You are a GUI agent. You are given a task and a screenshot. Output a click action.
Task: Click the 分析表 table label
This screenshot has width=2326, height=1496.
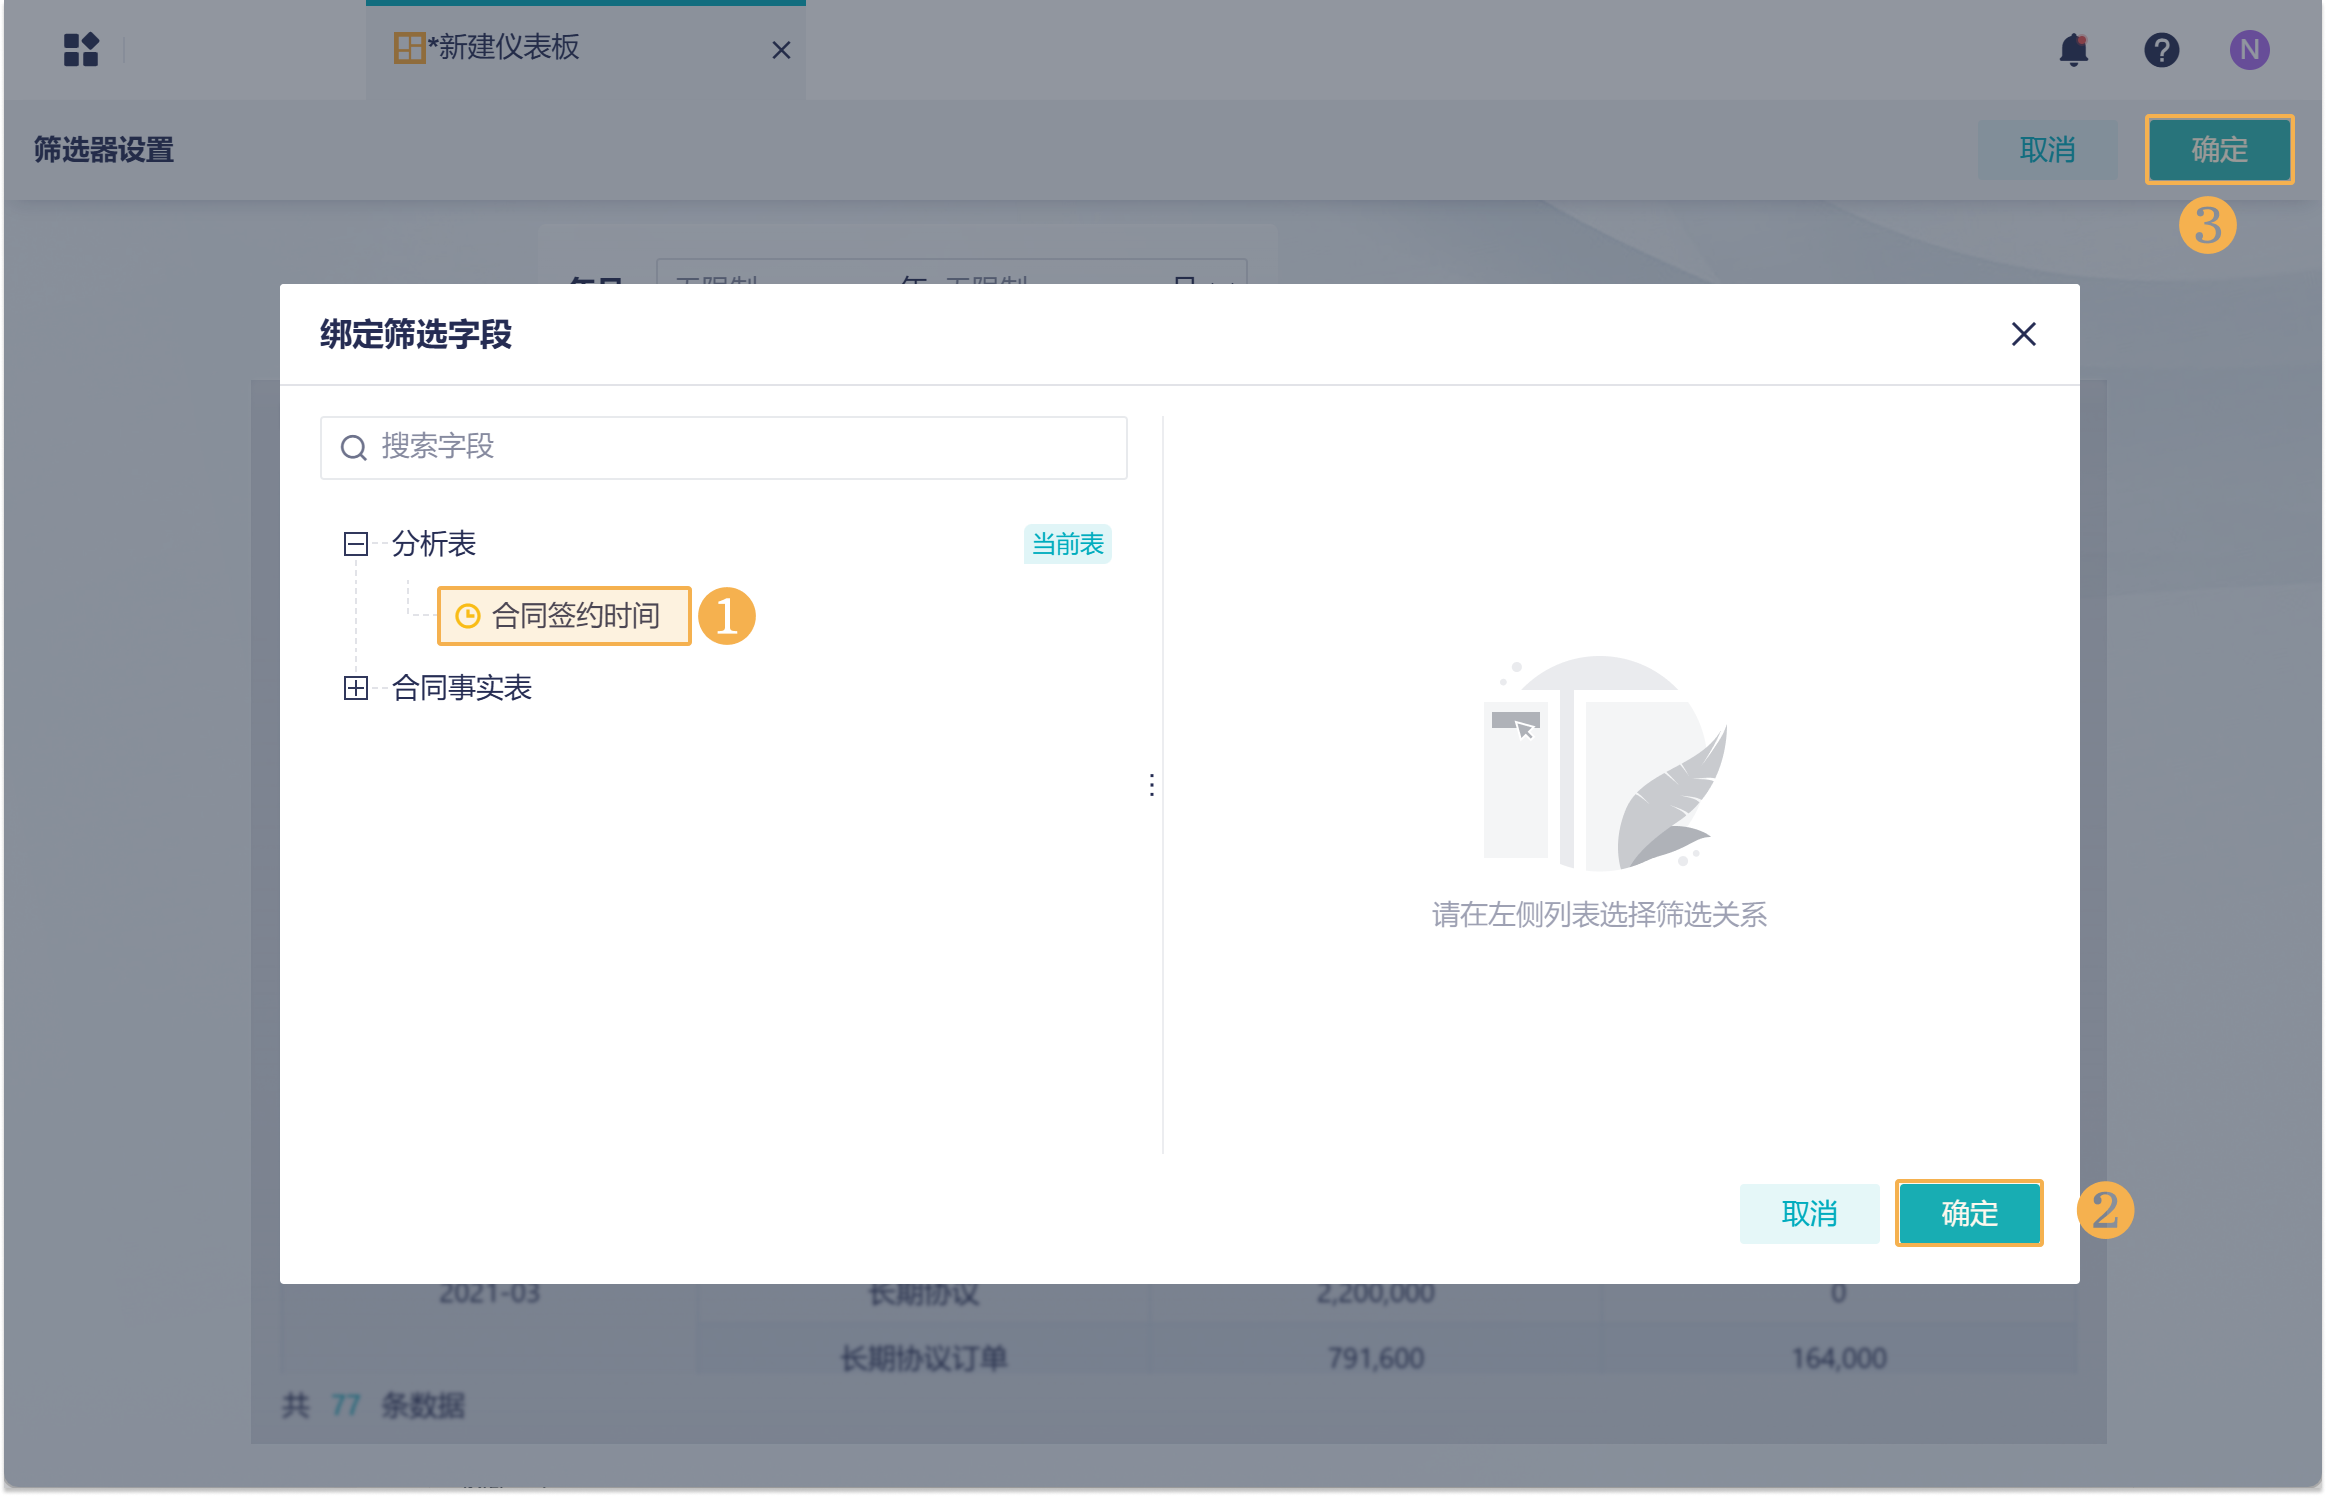[x=433, y=544]
